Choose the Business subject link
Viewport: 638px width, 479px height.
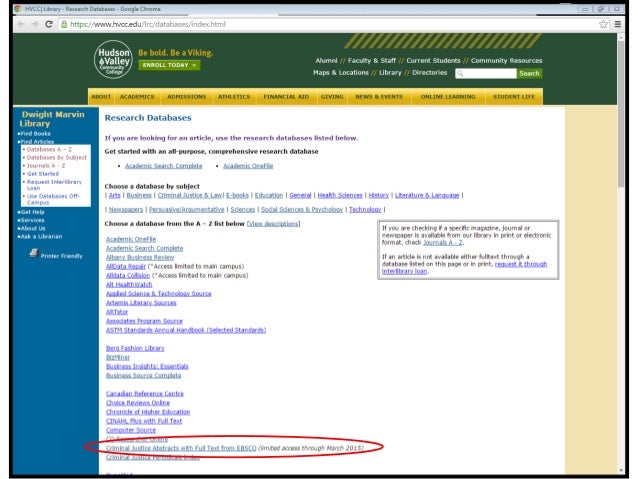[x=139, y=195]
